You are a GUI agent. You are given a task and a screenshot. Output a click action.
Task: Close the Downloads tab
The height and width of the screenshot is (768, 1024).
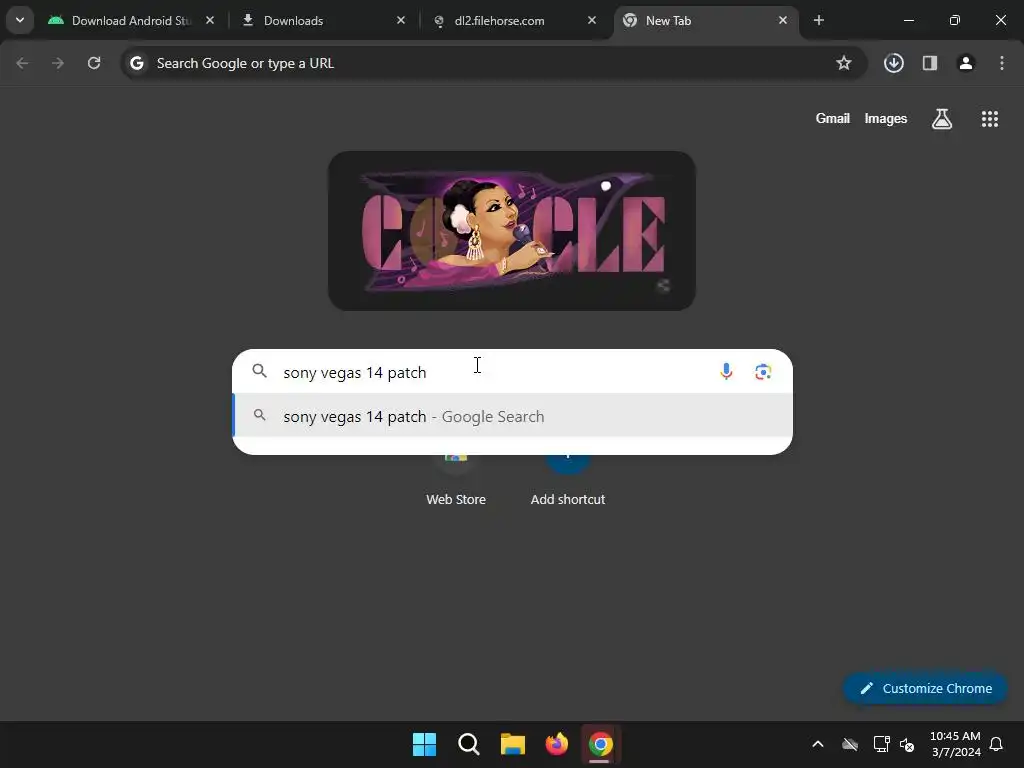pyautogui.click(x=401, y=20)
